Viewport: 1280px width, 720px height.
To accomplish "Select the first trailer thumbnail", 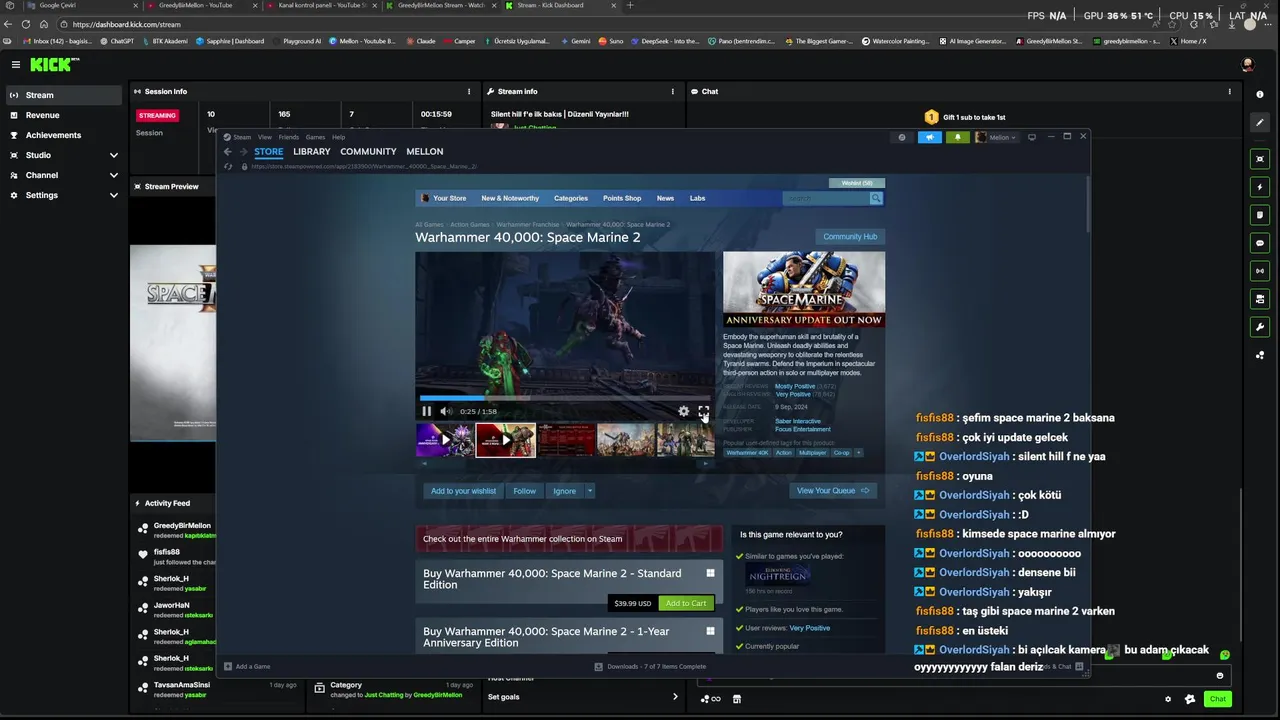I will (x=445, y=440).
